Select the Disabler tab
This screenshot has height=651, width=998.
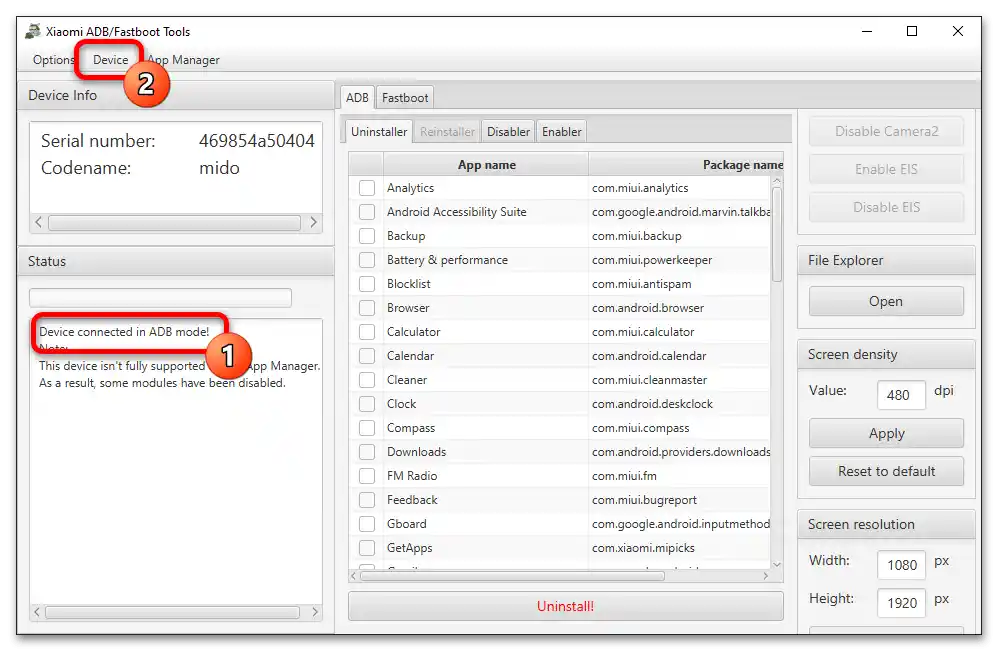tap(509, 132)
